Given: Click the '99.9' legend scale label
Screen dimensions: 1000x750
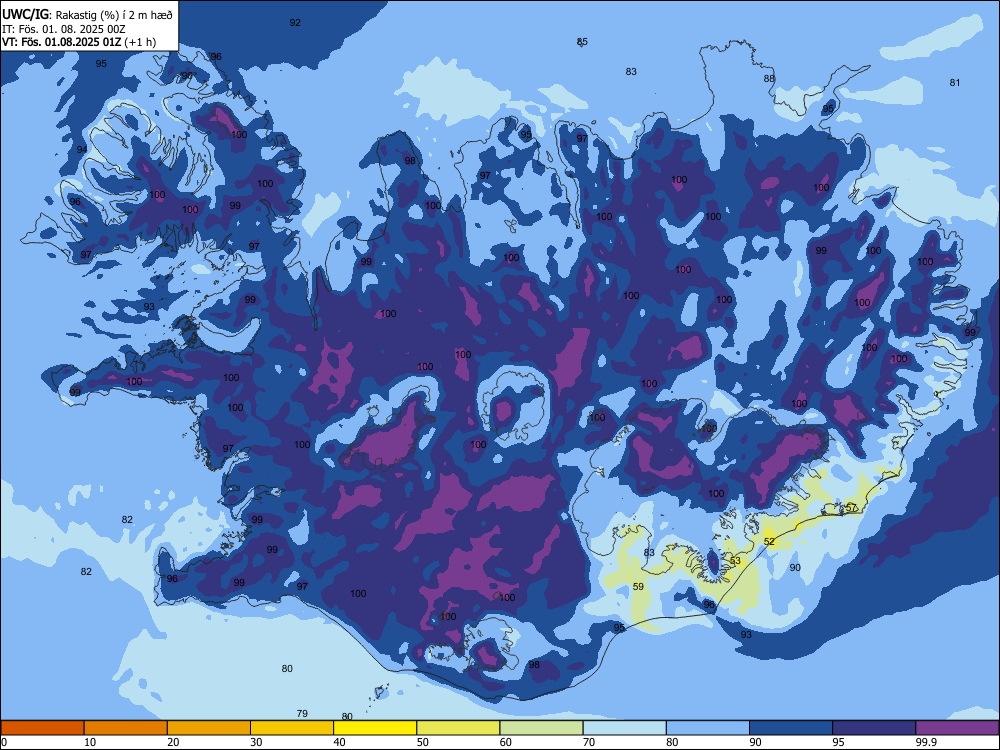Looking at the screenshot, I should (926, 742).
